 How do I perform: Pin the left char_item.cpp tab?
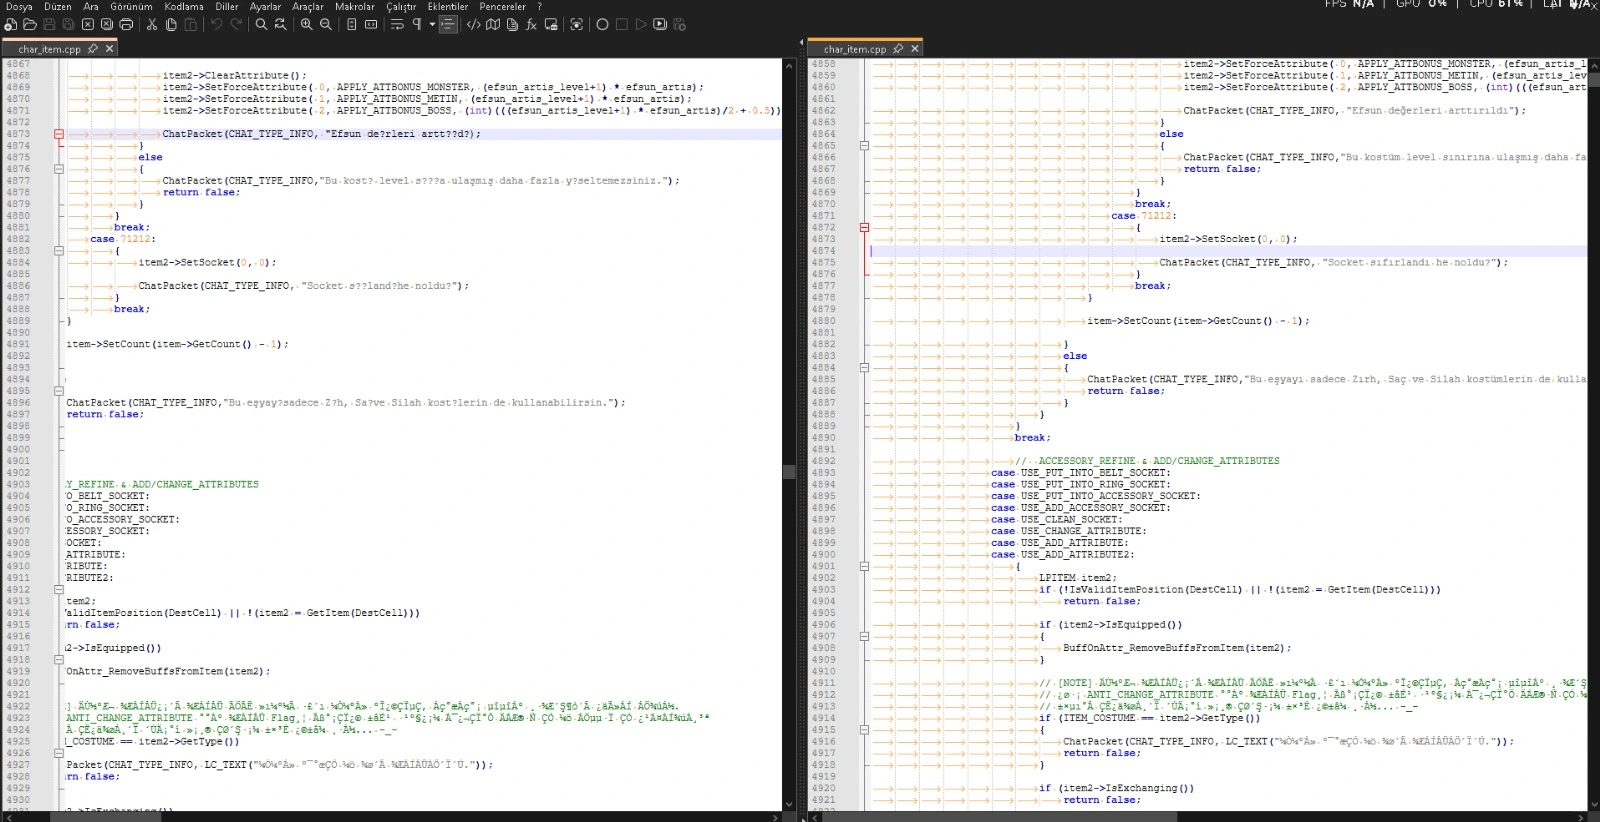point(93,49)
